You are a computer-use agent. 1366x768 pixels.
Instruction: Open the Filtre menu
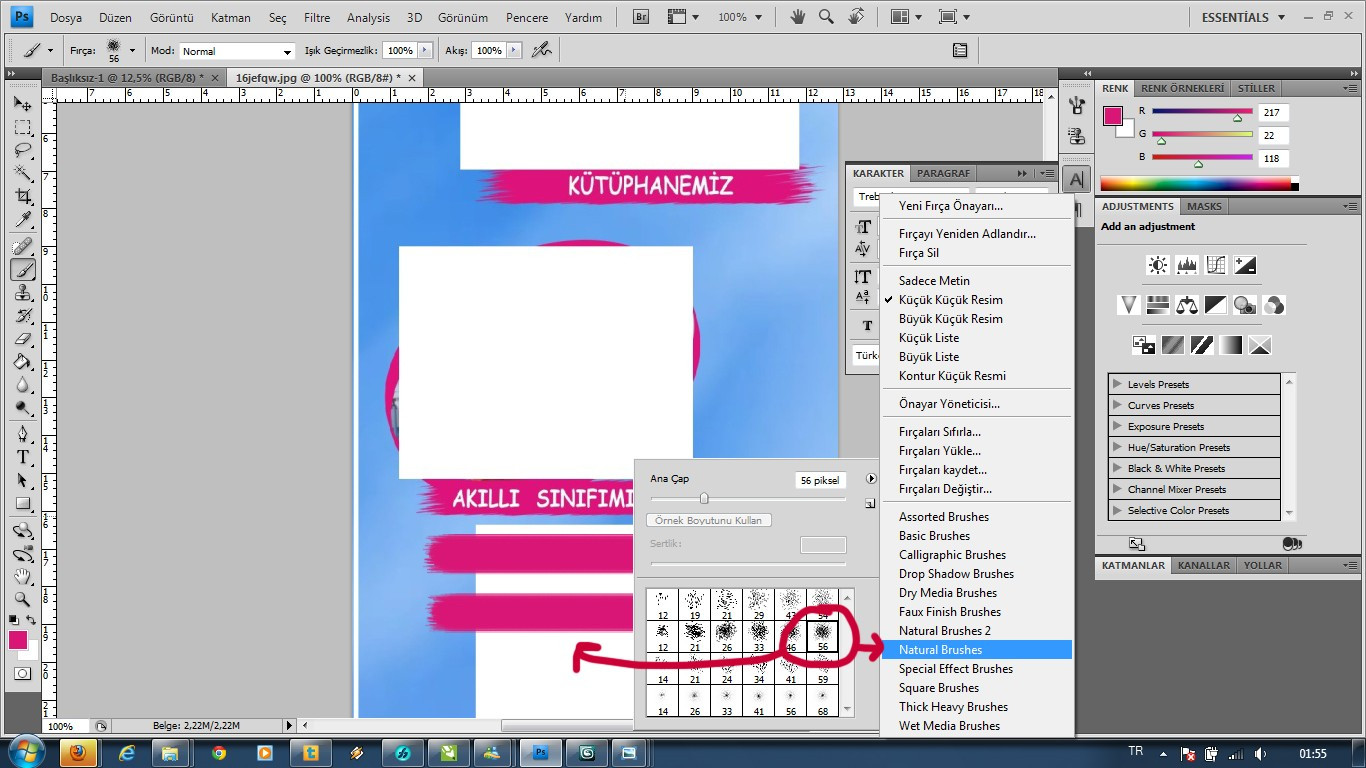317,18
